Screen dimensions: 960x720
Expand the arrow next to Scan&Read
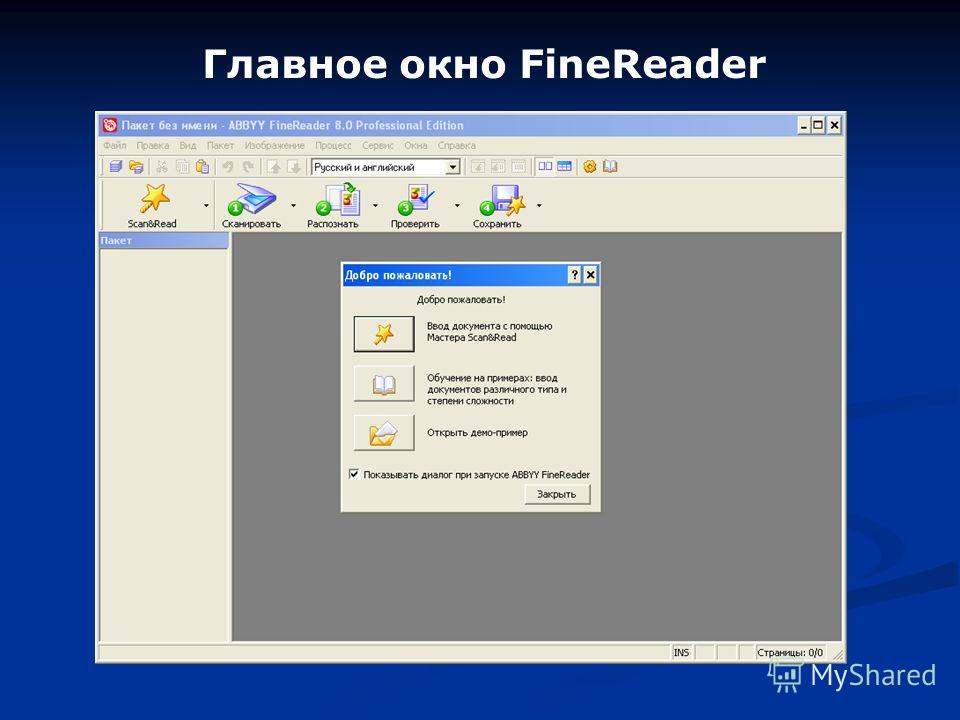(x=206, y=206)
